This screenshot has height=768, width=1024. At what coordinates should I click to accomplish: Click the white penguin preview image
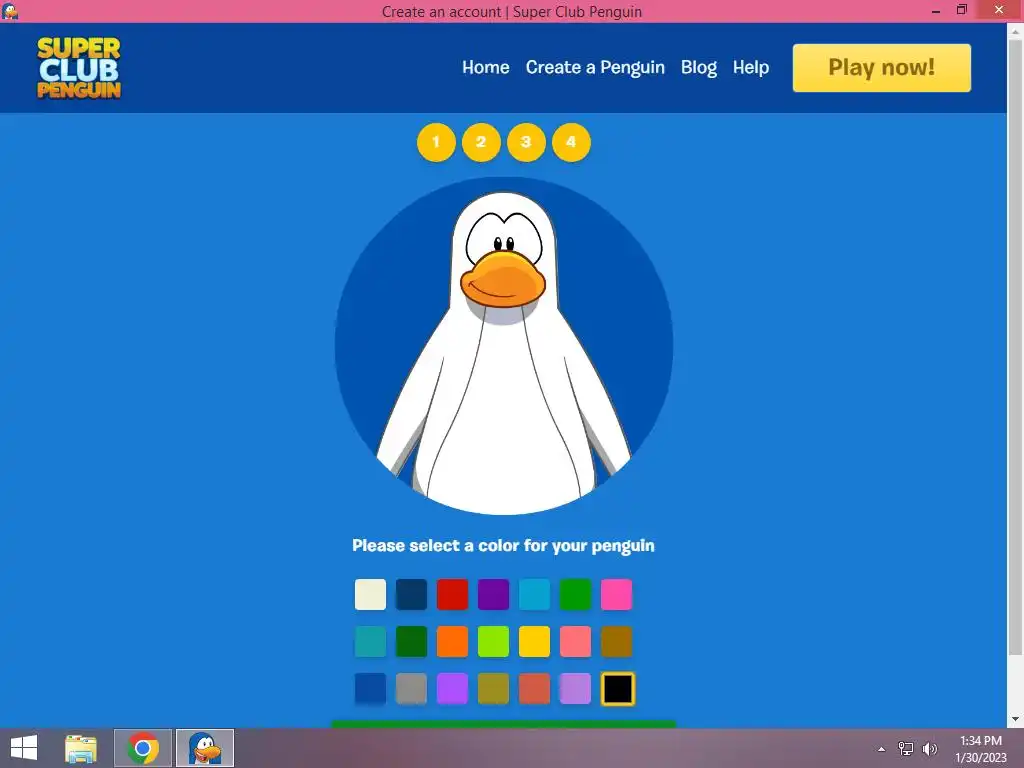tap(504, 346)
